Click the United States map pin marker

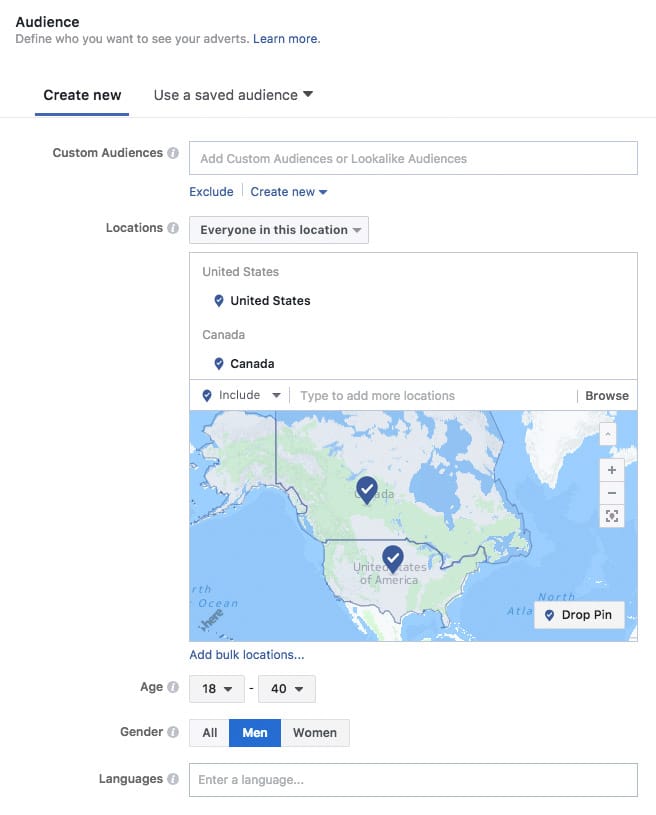point(393,556)
